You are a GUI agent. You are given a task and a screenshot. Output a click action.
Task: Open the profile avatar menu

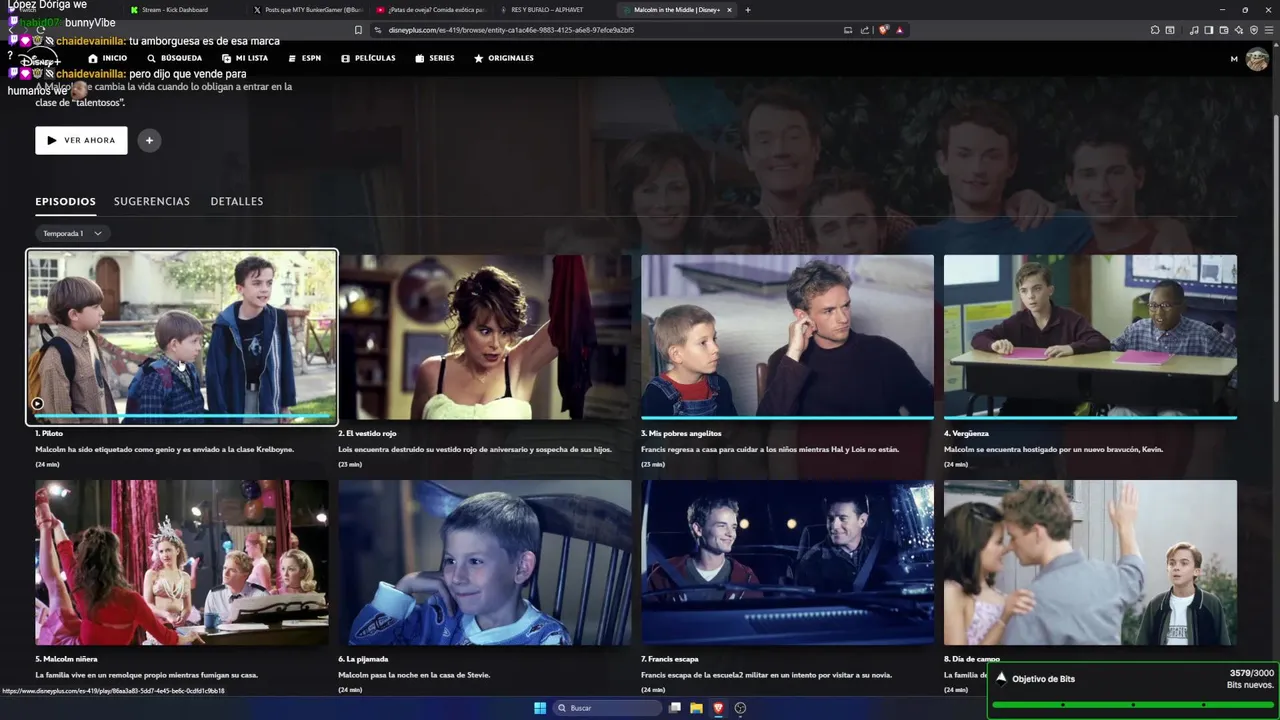pos(1257,59)
